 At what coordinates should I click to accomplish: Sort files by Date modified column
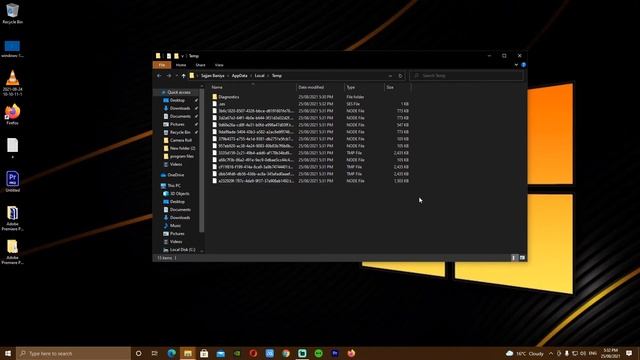click(x=320, y=87)
